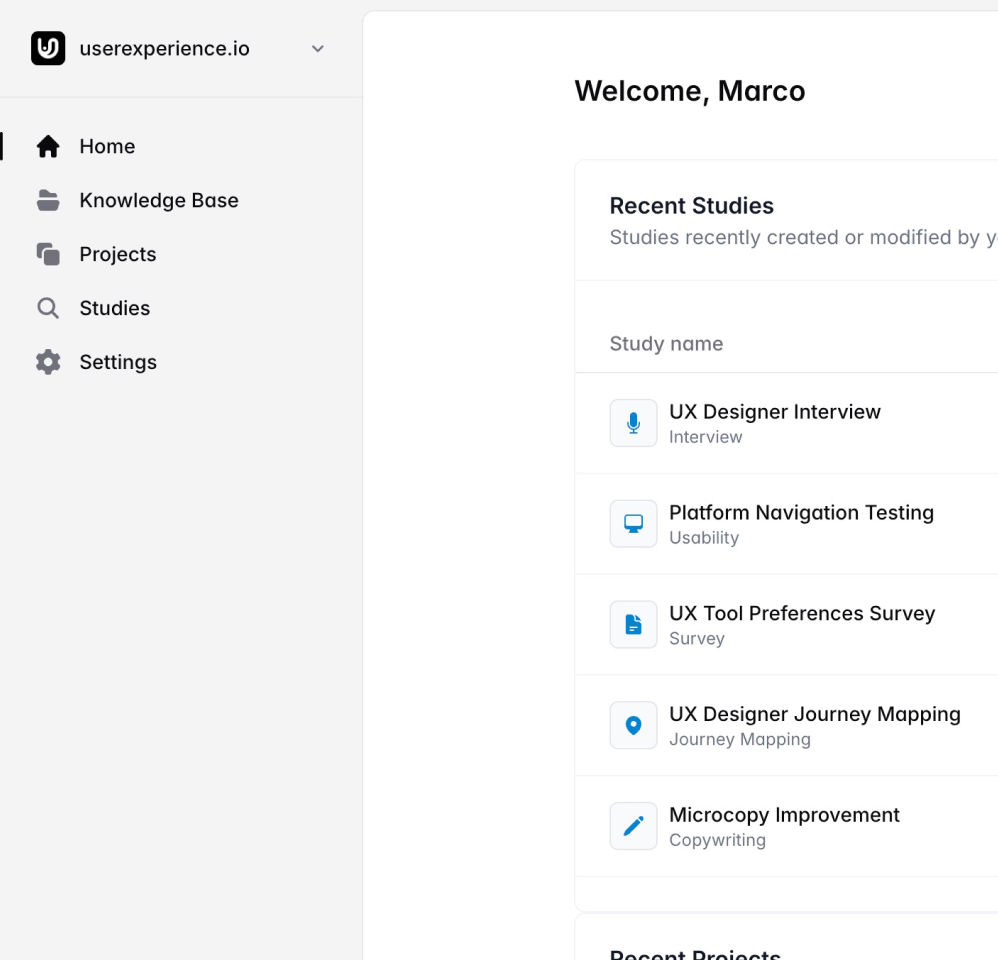Click the Study name column header
998x960 pixels.
(666, 344)
